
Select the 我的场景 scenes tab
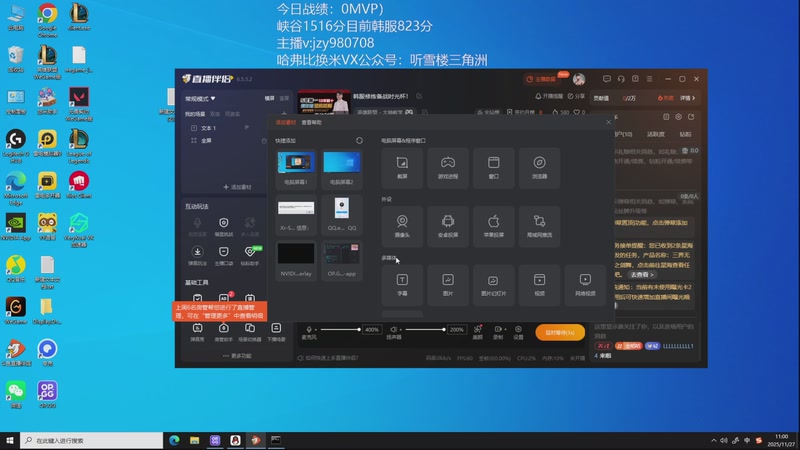[x=195, y=114]
